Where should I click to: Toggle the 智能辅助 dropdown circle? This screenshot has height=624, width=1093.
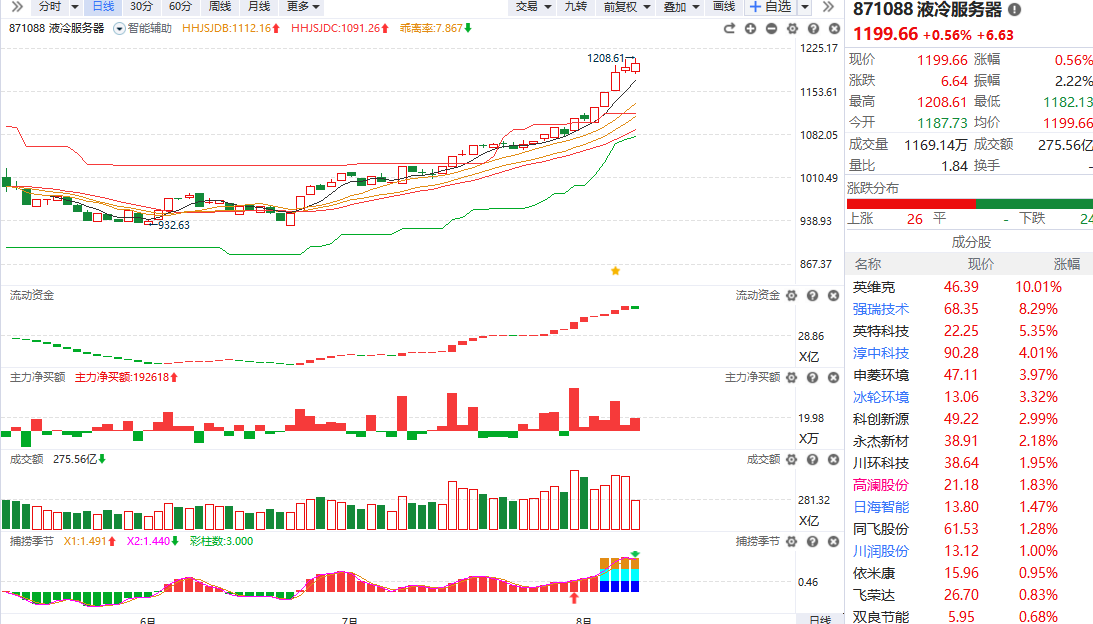click(119, 29)
